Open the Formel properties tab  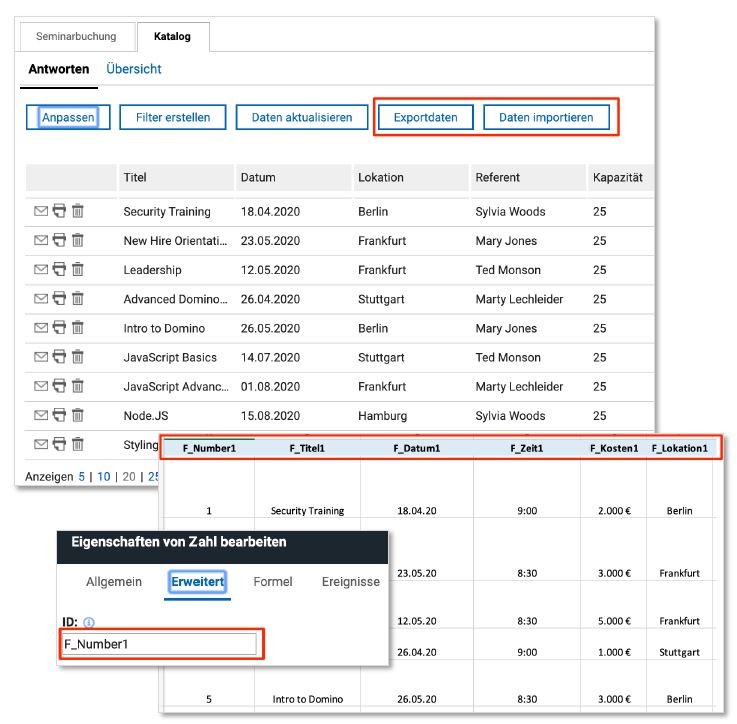[x=273, y=582]
